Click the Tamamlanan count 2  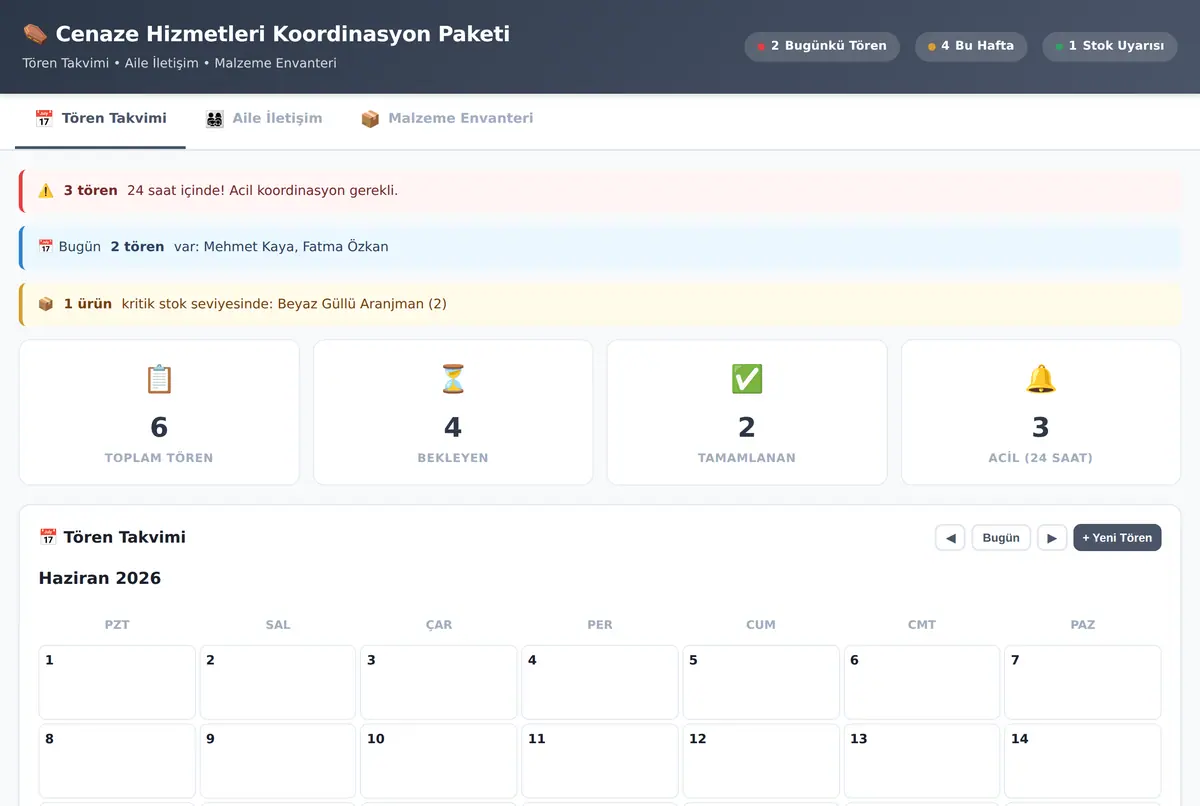point(747,428)
